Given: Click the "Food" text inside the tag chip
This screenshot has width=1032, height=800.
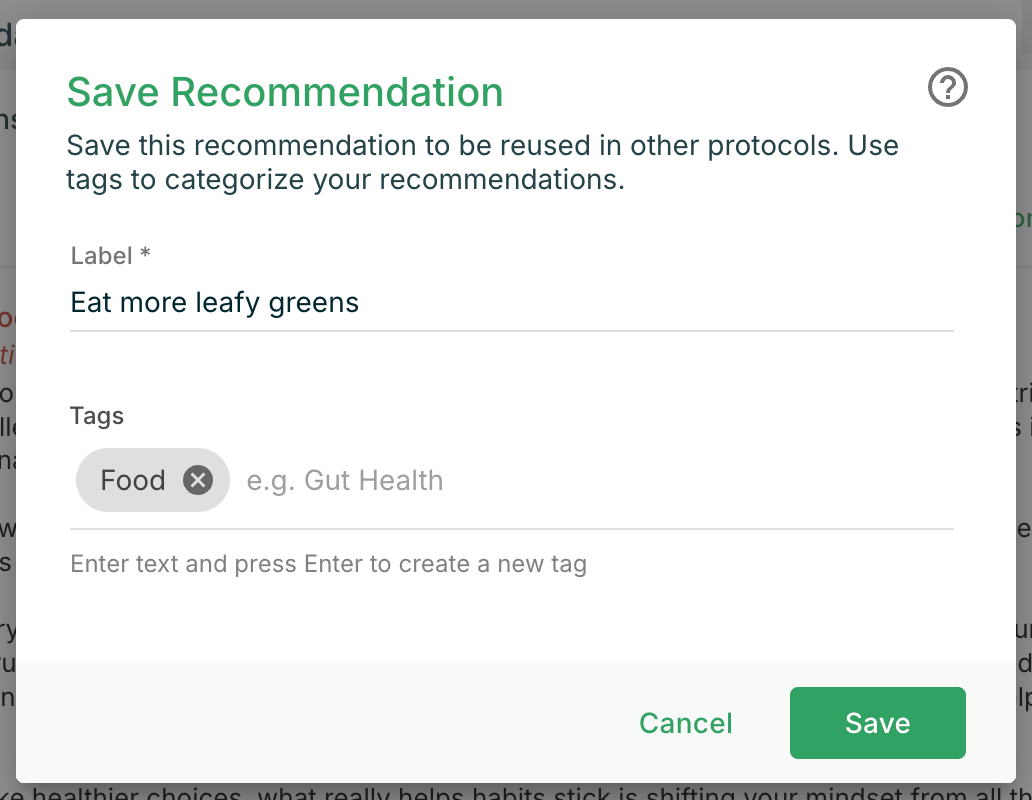Looking at the screenshot, I should (133, 481).
